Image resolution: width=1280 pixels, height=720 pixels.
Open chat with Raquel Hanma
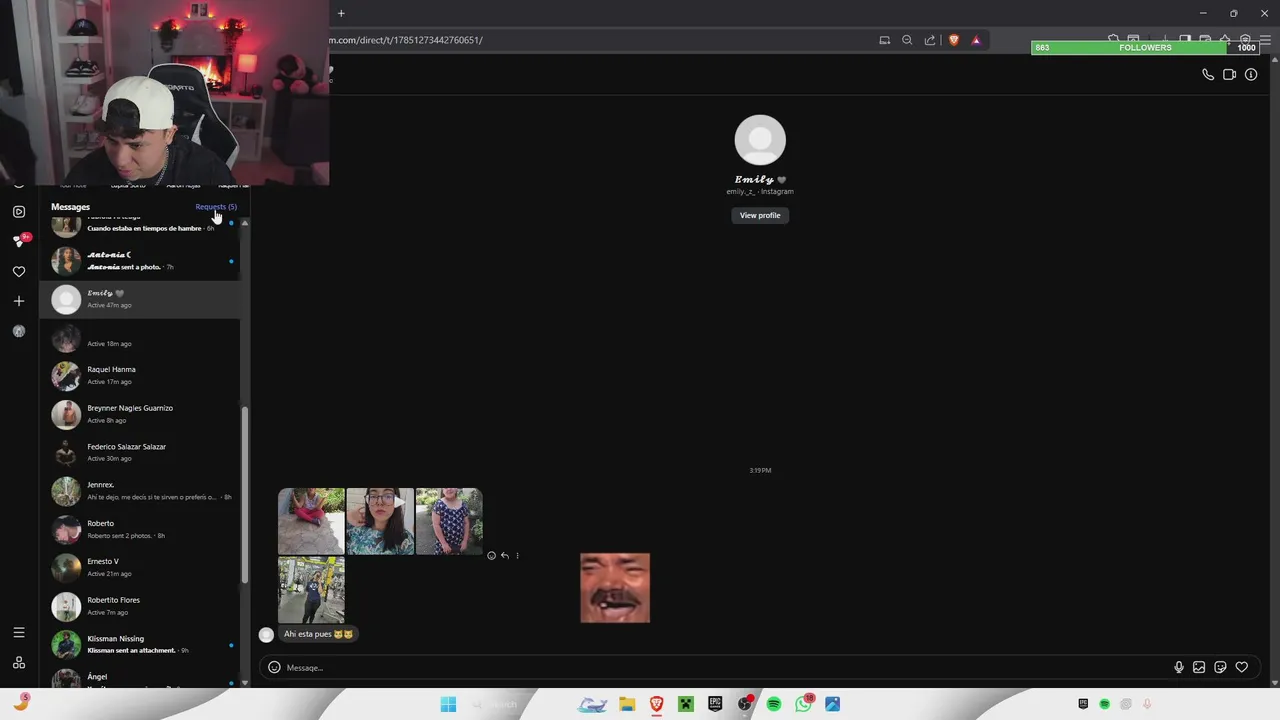pos(140,376)
